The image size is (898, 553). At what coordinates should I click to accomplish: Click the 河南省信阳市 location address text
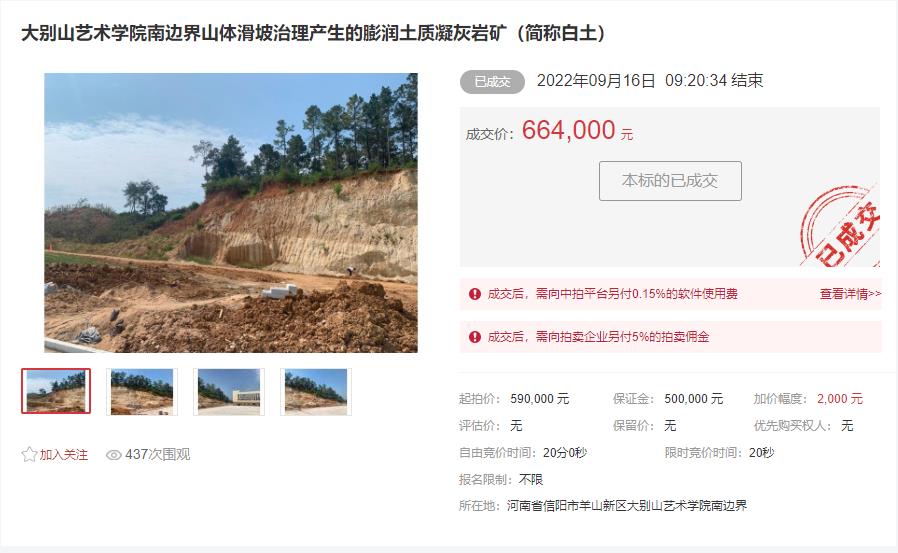[627, 506]
